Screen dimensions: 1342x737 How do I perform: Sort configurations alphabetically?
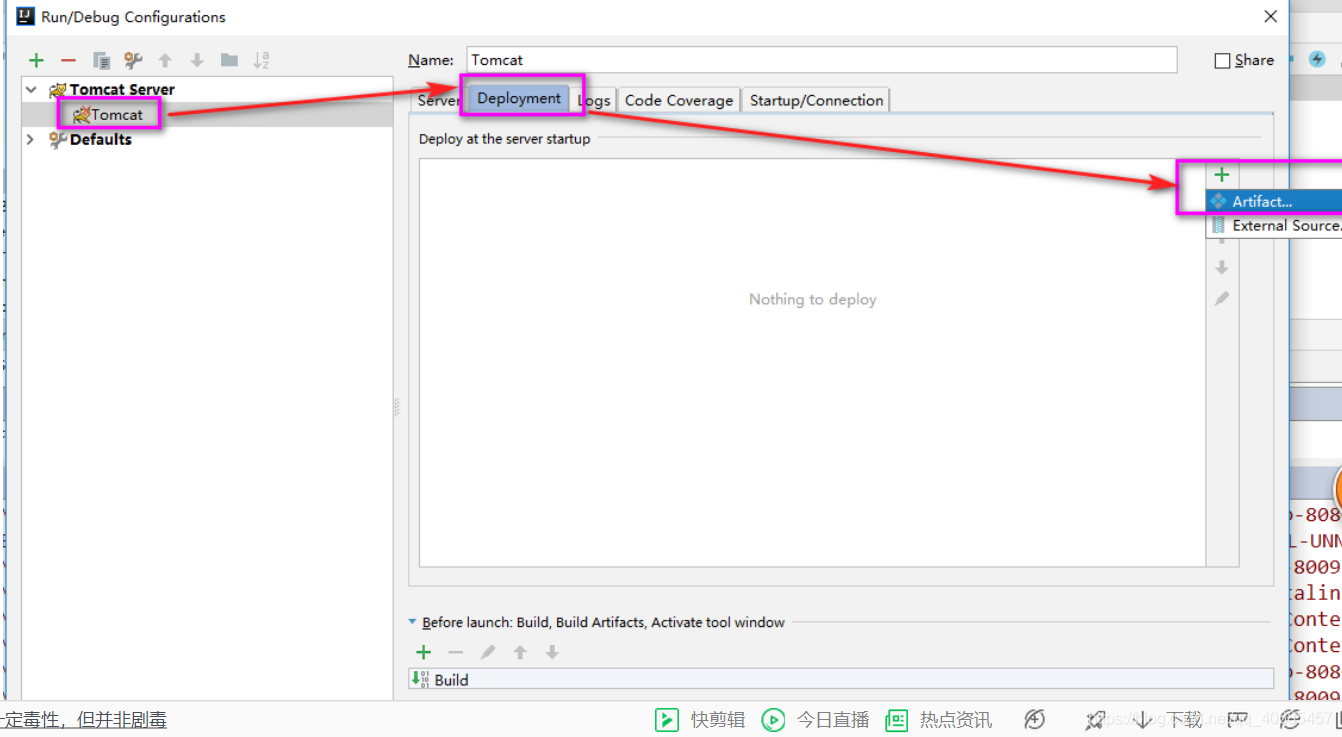261,61
